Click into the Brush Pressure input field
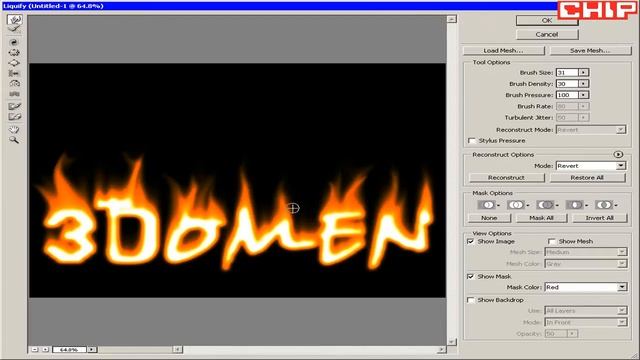The image size is (640, 360). 567,95
